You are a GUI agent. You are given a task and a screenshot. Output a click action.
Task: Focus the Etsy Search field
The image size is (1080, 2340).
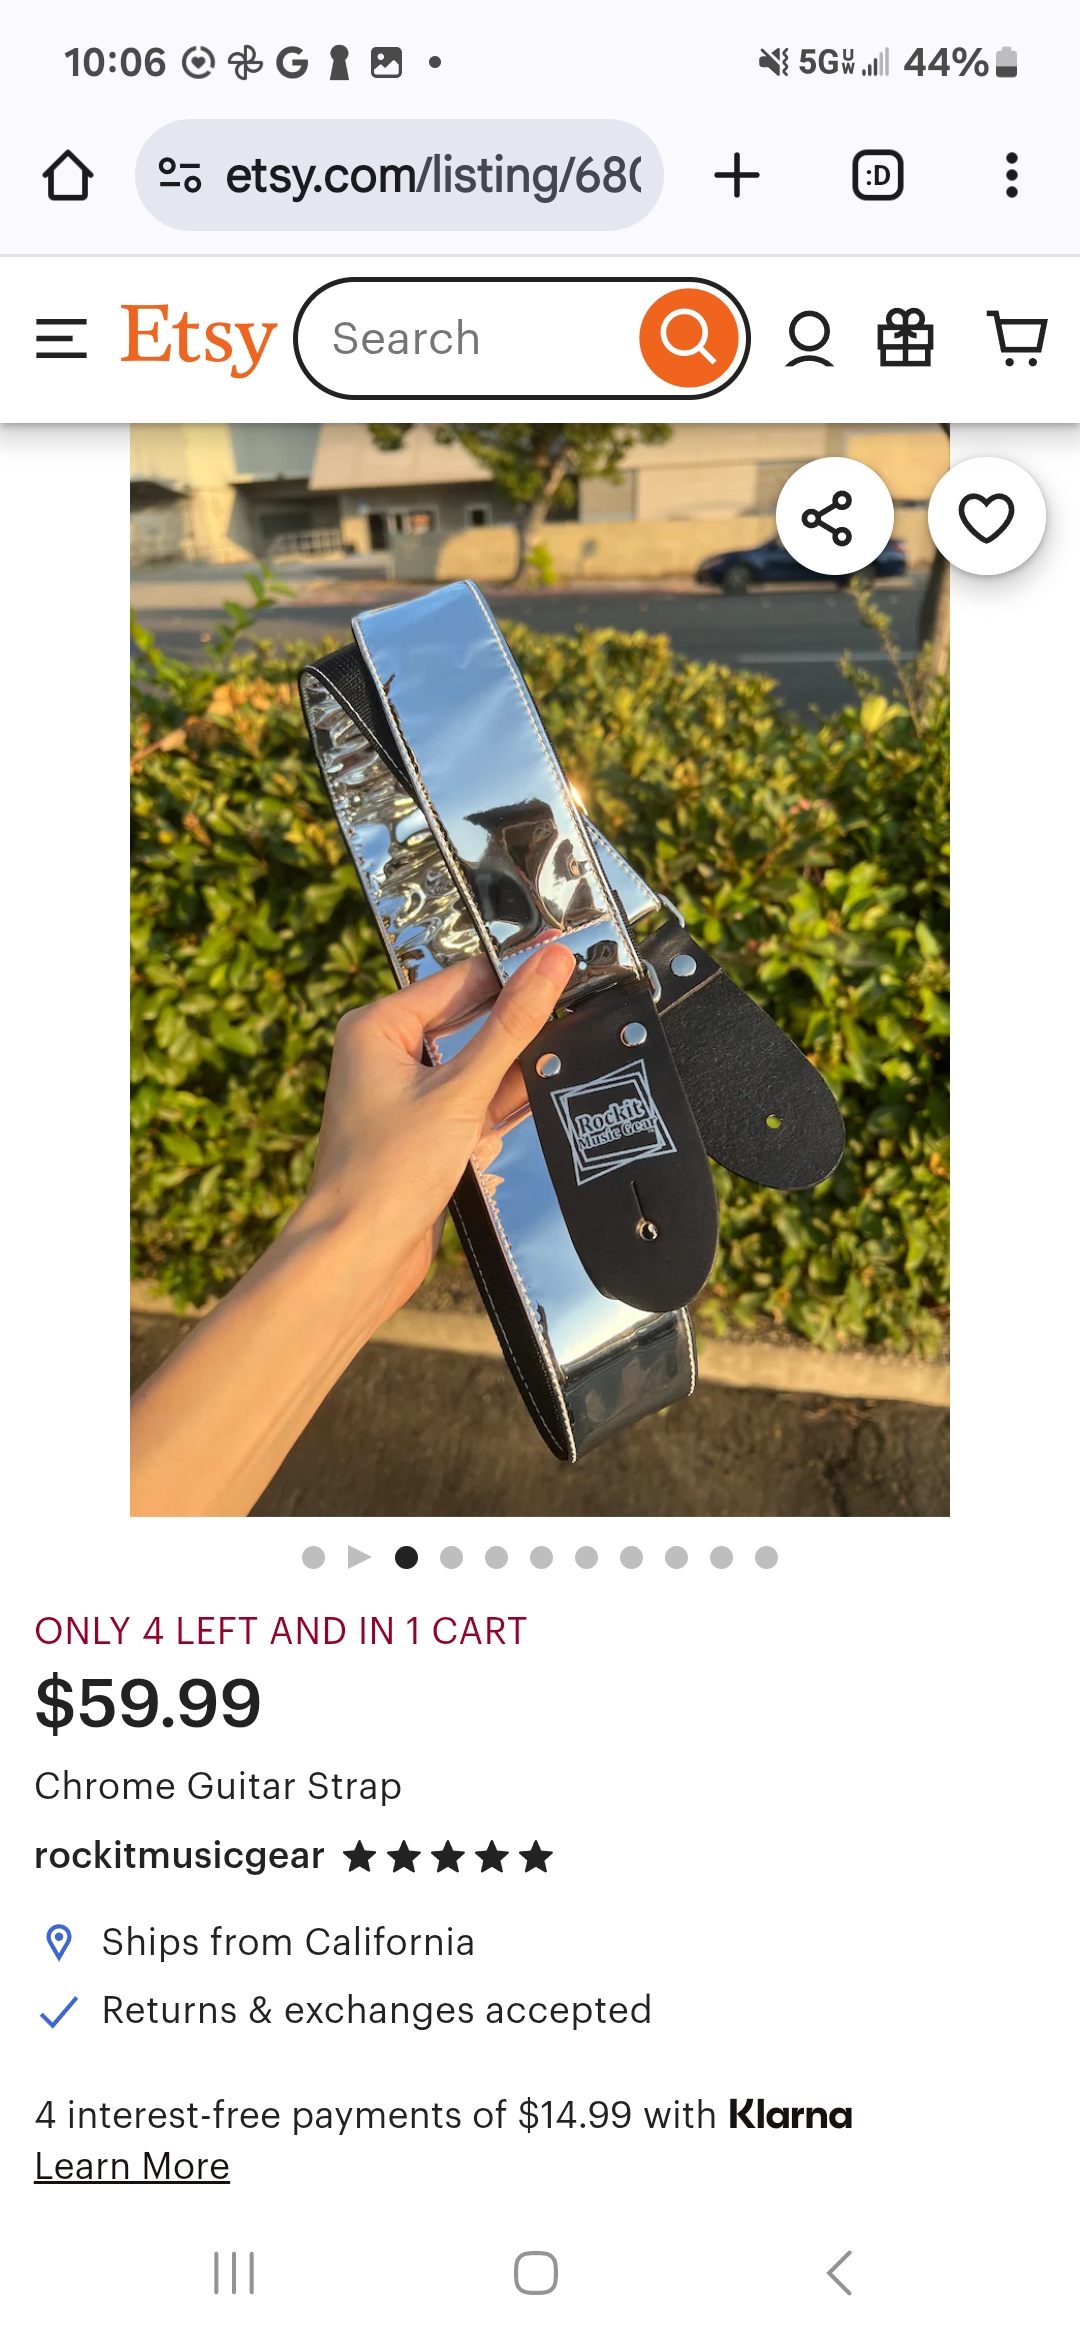click(470, 339)
